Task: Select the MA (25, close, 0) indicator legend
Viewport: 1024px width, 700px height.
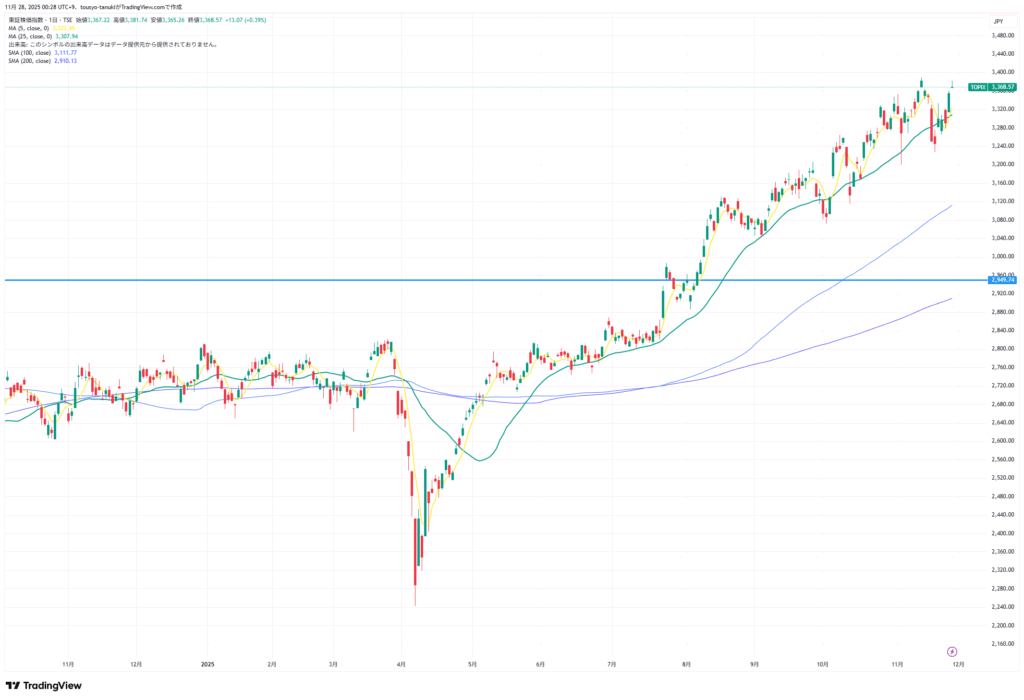Action: (25, 36)
